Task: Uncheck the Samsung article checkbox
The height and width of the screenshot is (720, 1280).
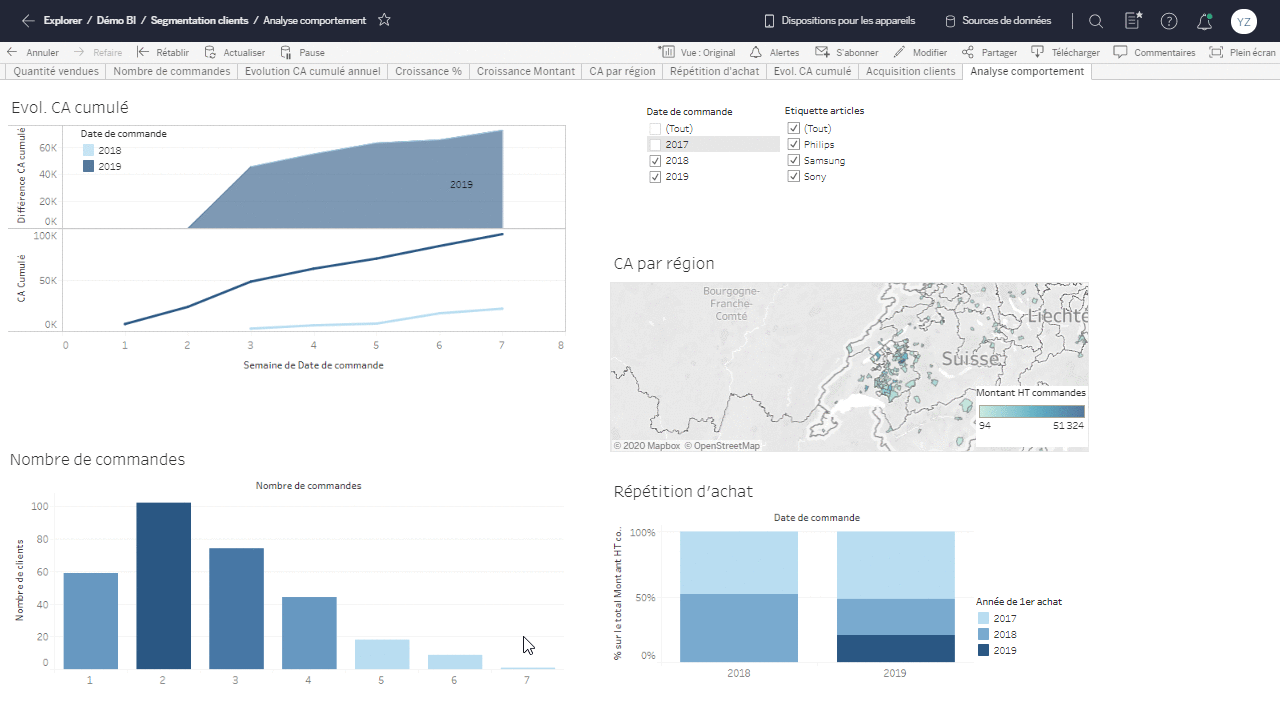Action: [x=794, y=161]
